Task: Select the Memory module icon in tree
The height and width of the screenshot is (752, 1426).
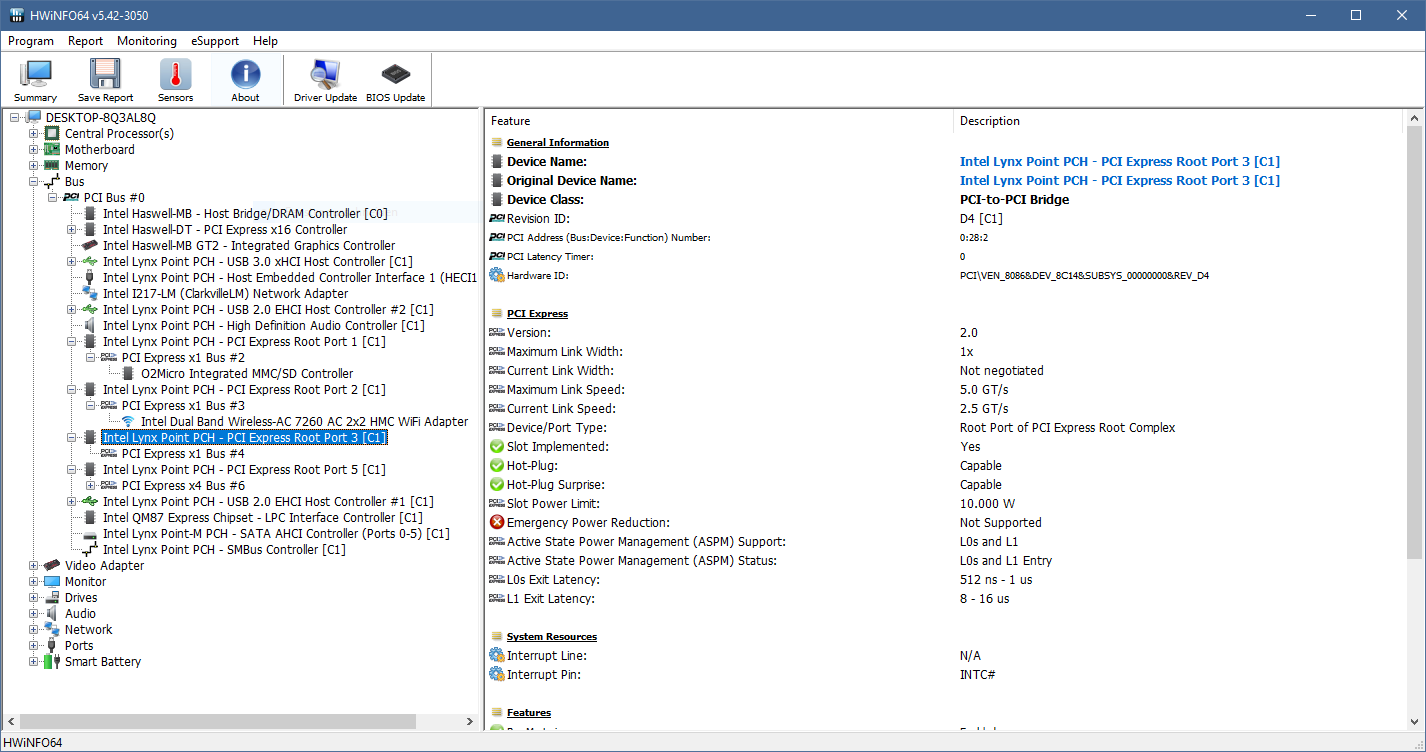Action: 53,166
